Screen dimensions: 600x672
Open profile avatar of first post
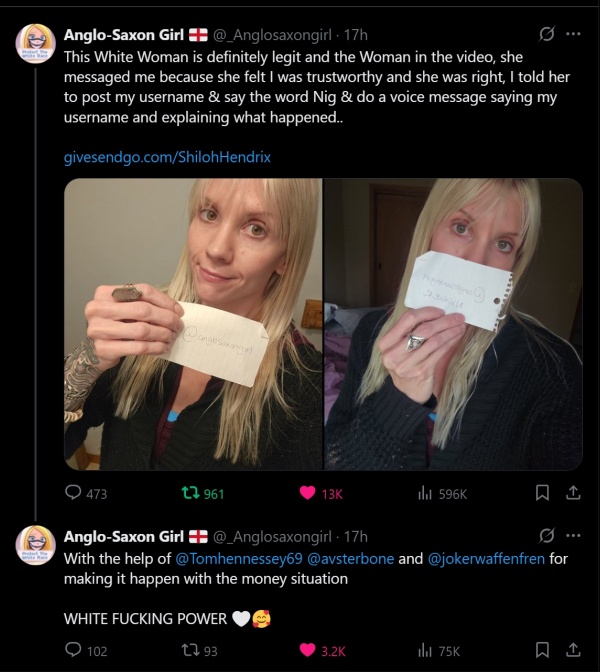coord(36,44)
